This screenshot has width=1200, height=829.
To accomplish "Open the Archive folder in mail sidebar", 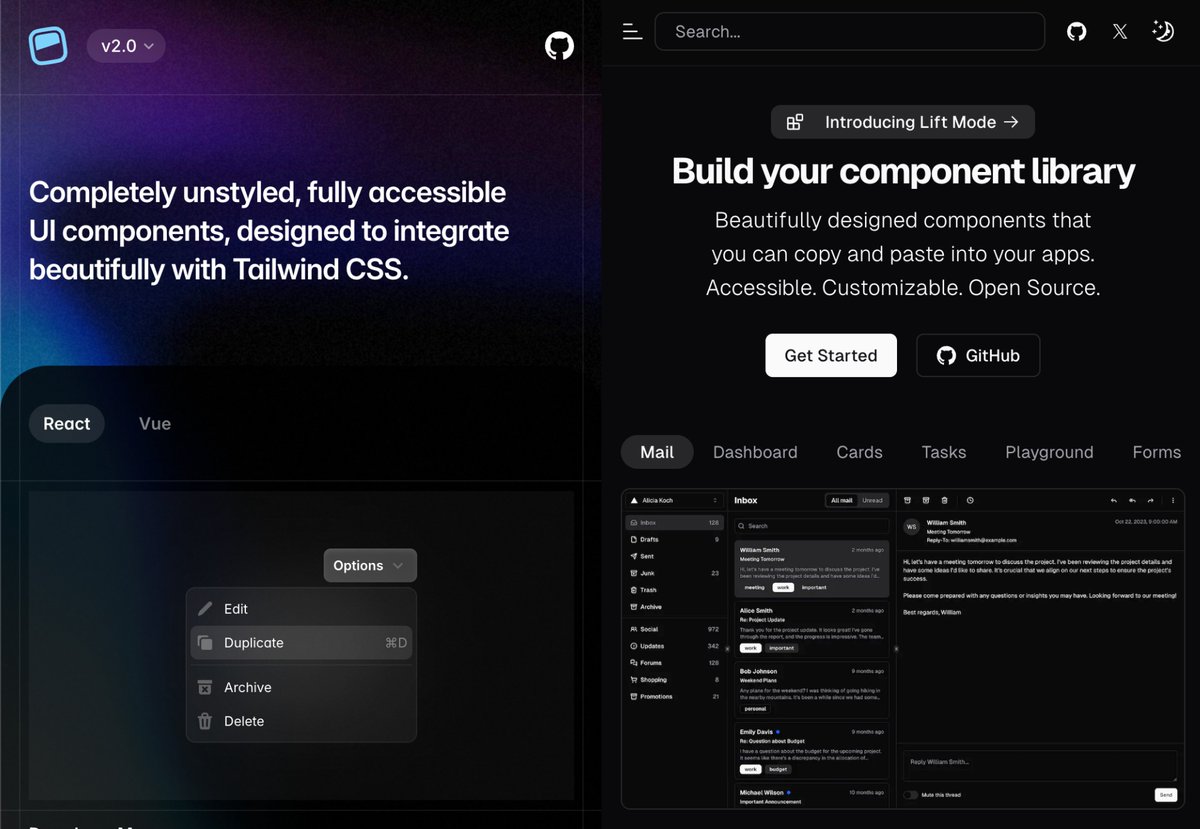I will [x=674, y=607].
